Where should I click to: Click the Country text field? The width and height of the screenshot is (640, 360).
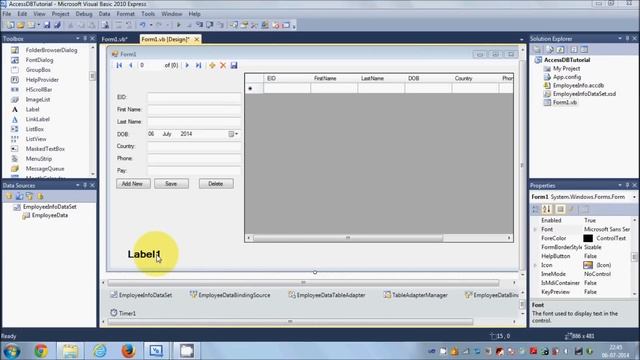194,146
